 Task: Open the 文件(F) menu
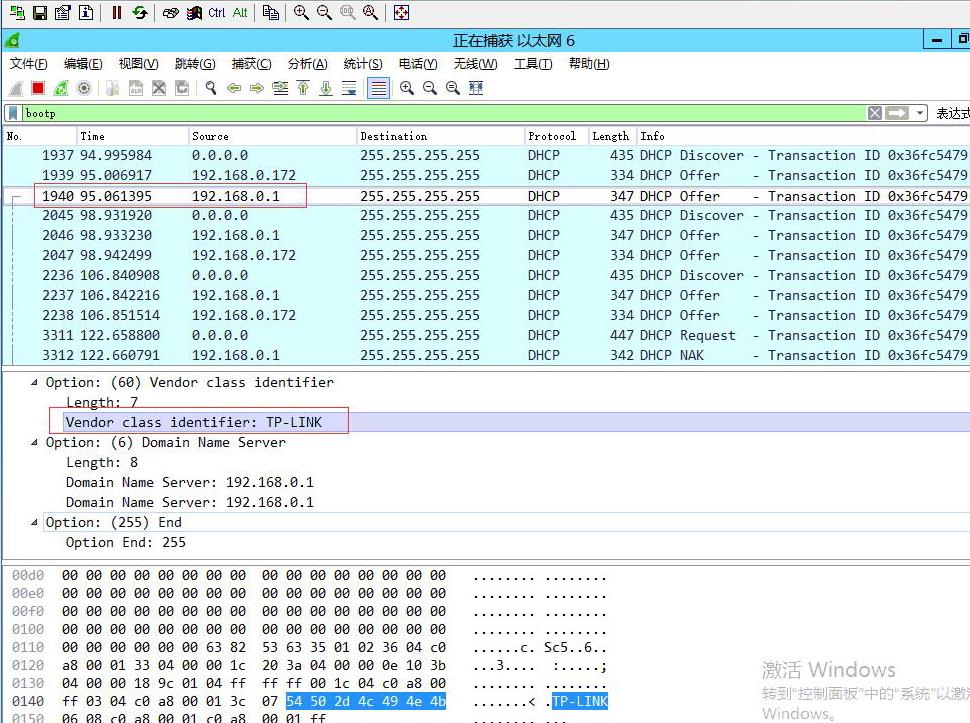[28, 64]
